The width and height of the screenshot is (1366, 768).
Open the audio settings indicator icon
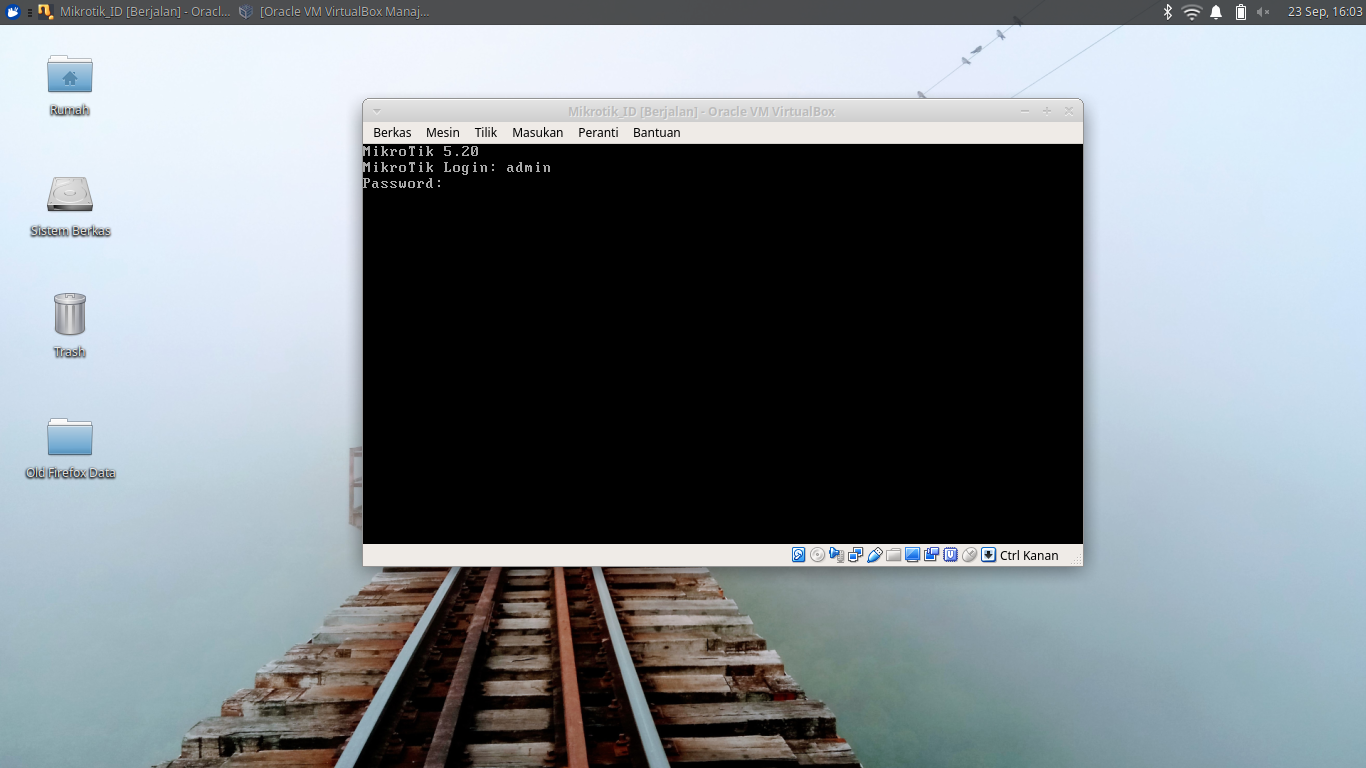(x=836, y=555)
